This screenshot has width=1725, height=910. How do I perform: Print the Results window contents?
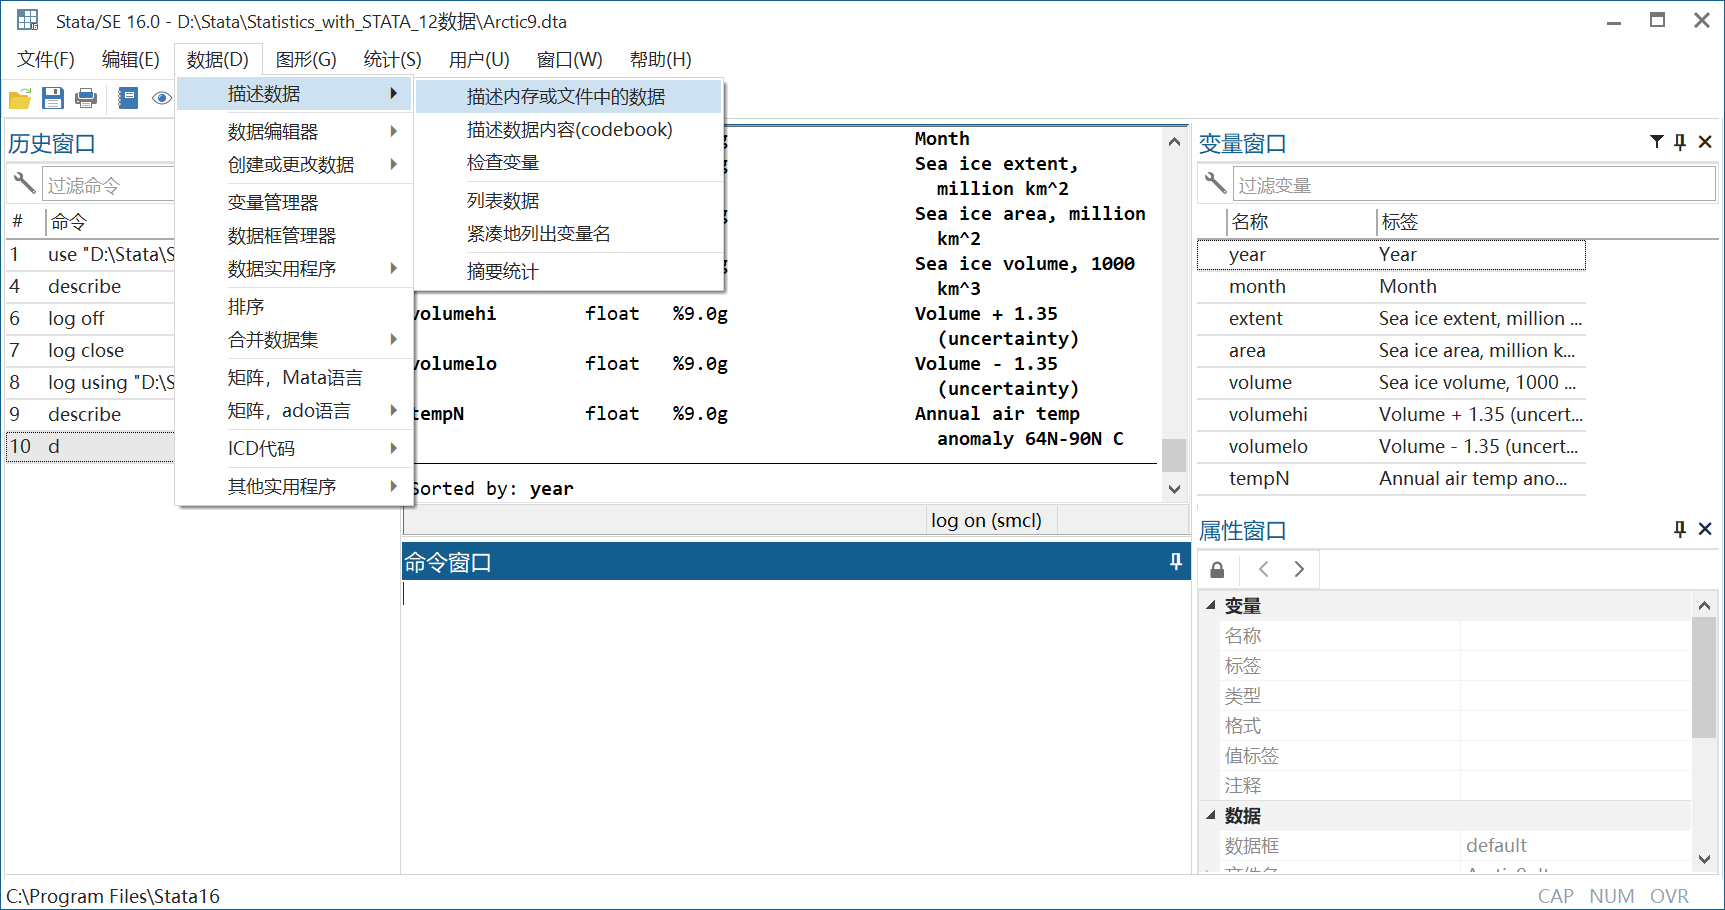[x=86, y=98]
